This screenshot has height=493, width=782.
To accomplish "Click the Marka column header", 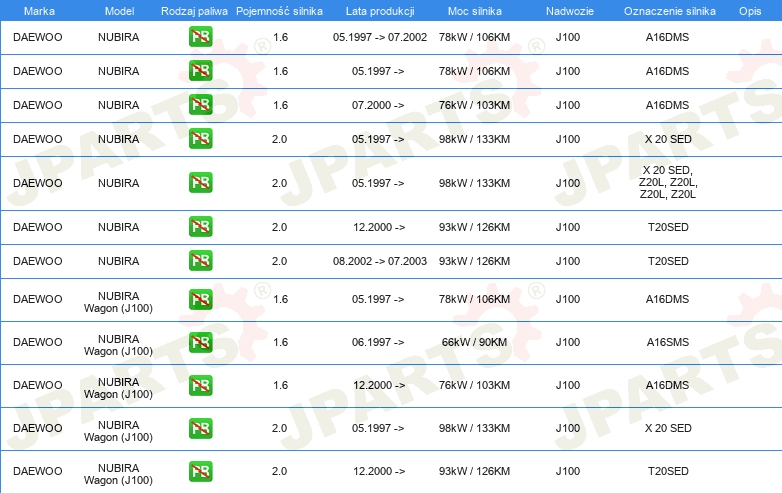I will [39, 11].
